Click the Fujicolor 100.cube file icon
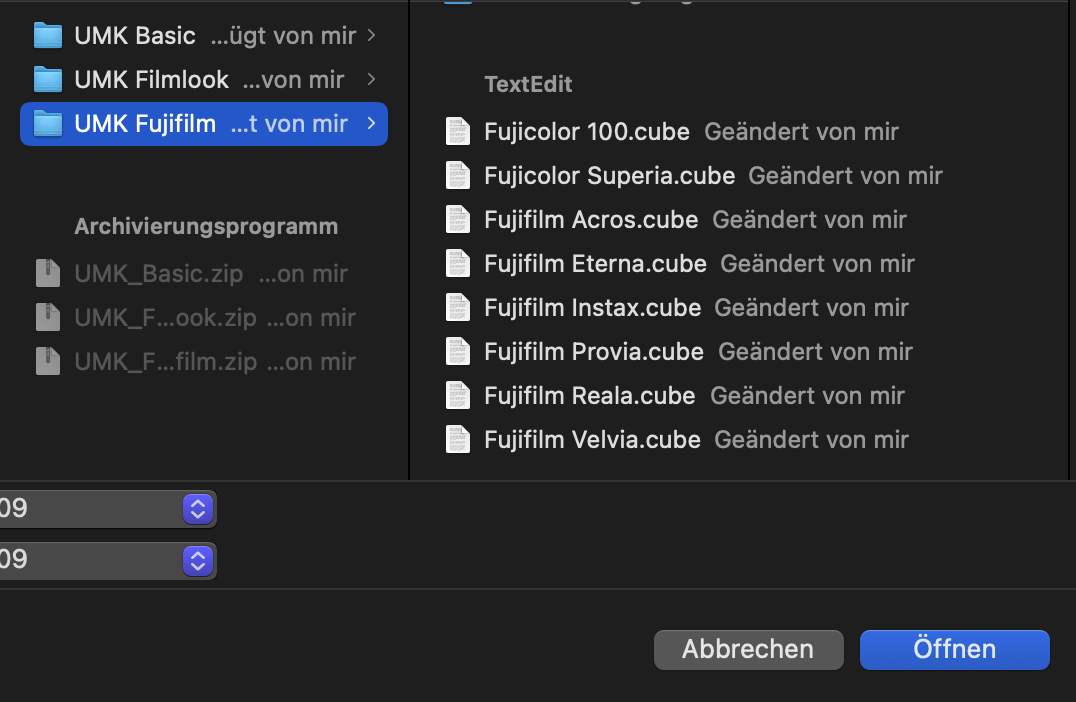 point(458,132)
